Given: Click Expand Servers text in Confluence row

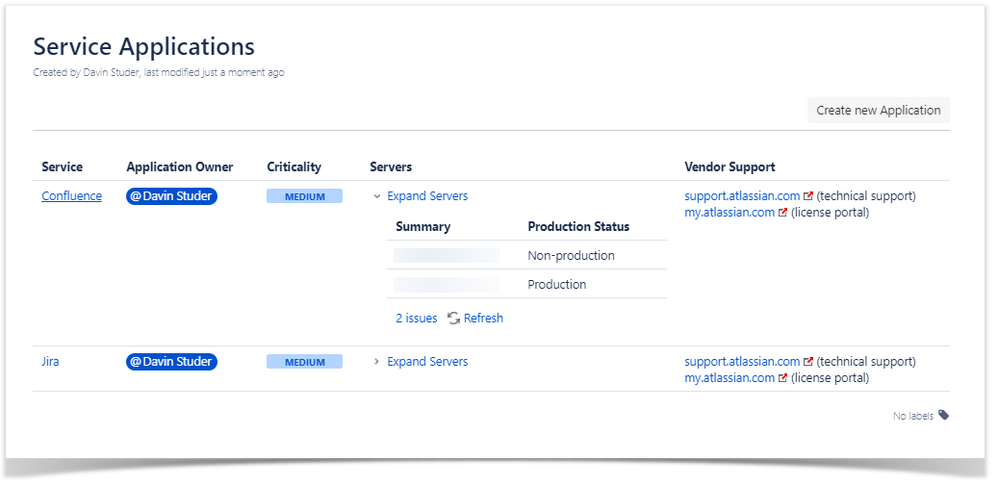Looking at the screenshot, I should click(x=428, y=196).
